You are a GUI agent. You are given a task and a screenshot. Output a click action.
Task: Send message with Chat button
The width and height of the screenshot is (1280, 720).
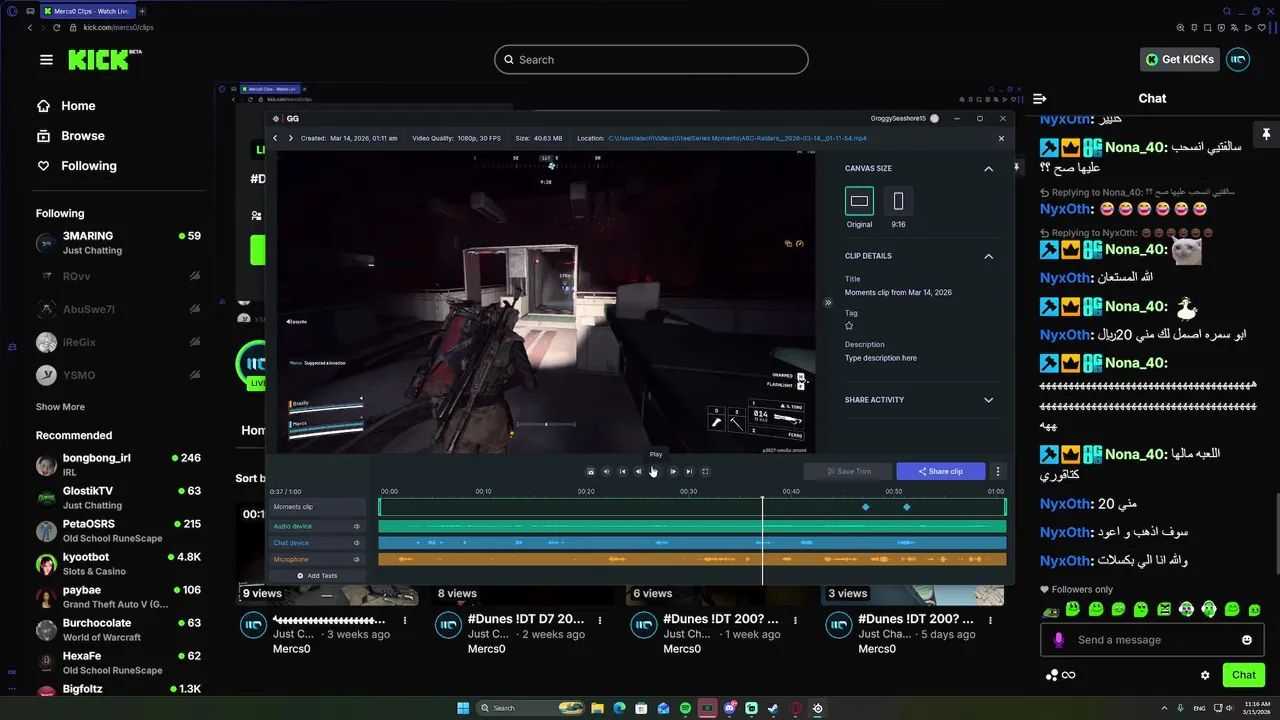point(1243,675)
